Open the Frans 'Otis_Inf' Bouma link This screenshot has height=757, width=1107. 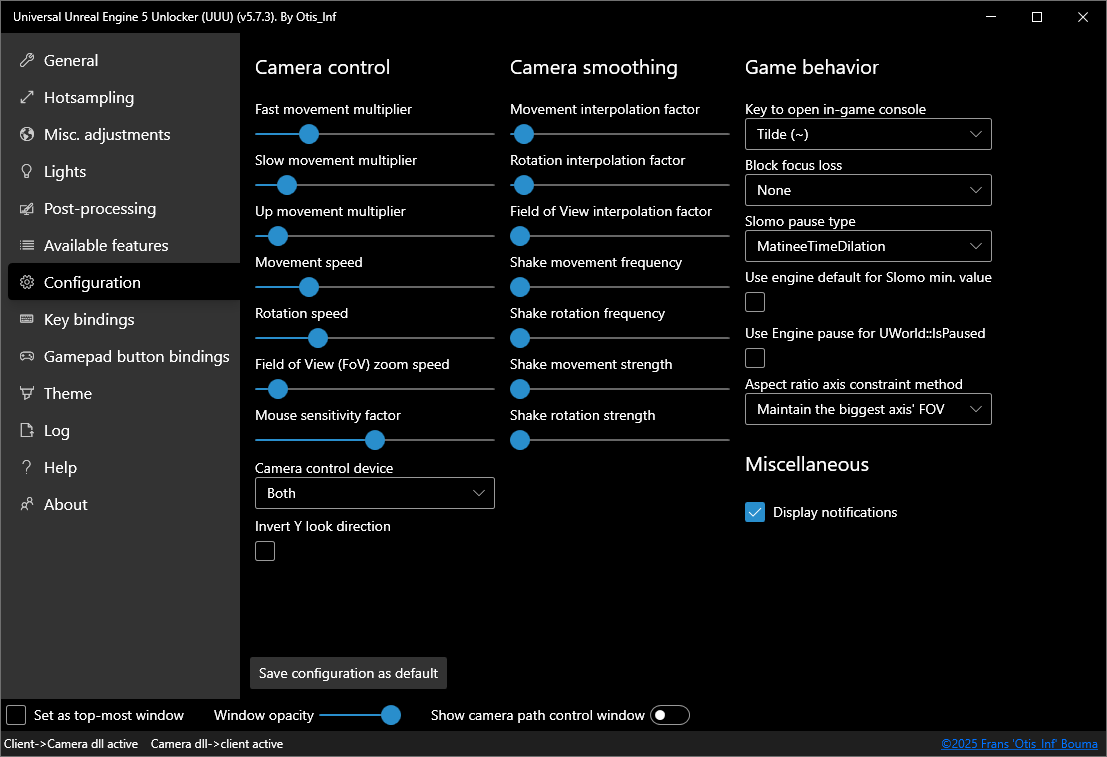click(x=1019, y=744)
